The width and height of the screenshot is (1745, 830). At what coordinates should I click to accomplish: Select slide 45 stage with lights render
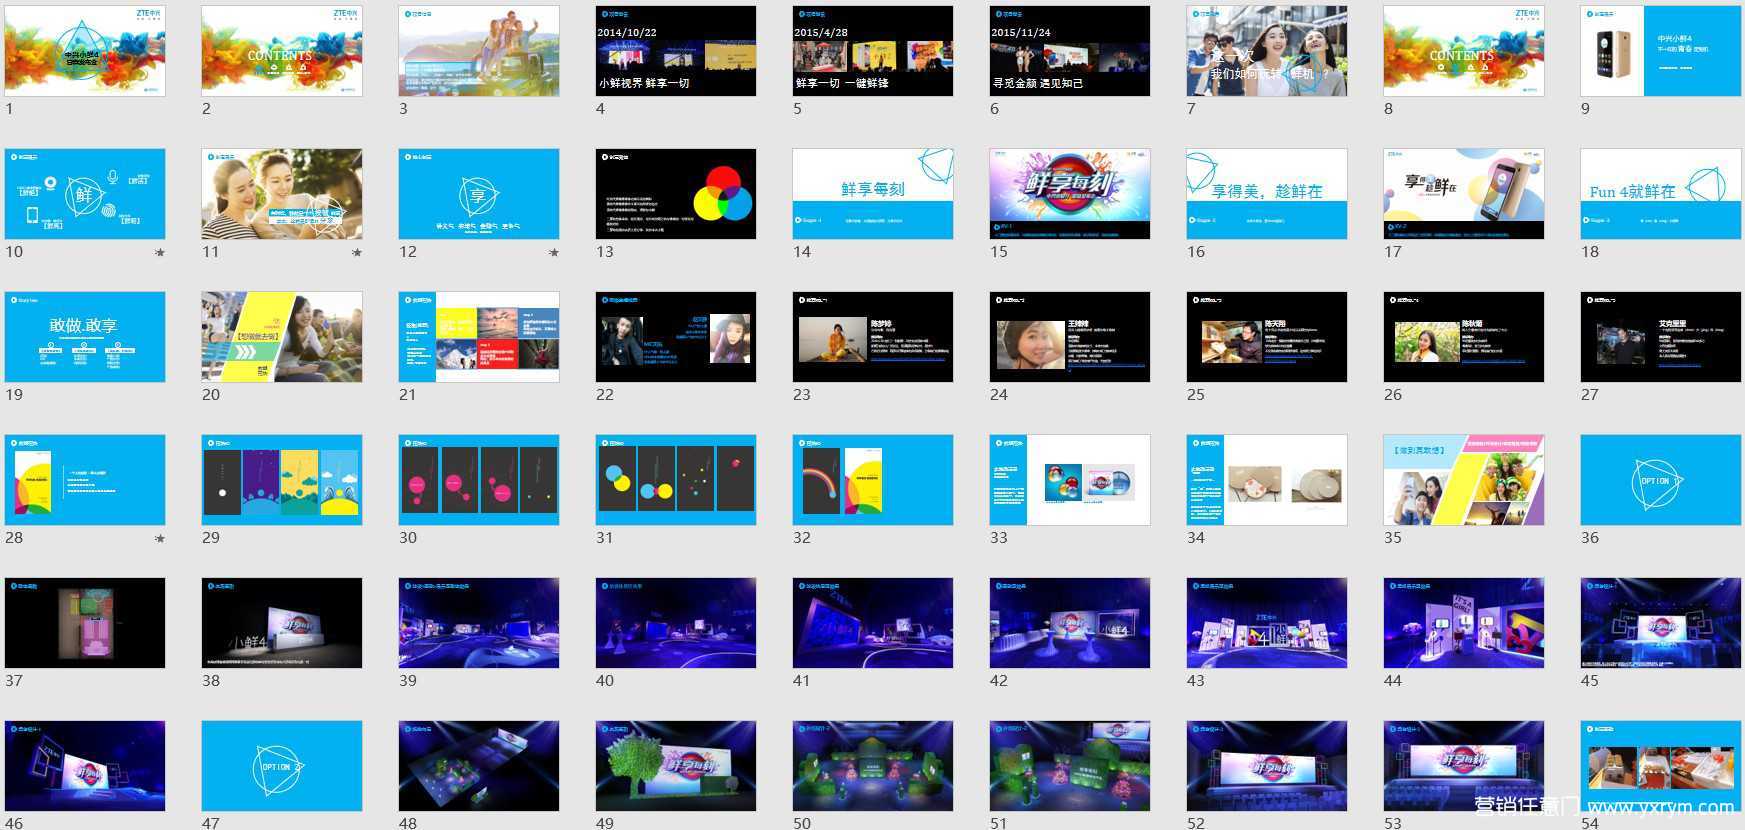(1661, 623)
